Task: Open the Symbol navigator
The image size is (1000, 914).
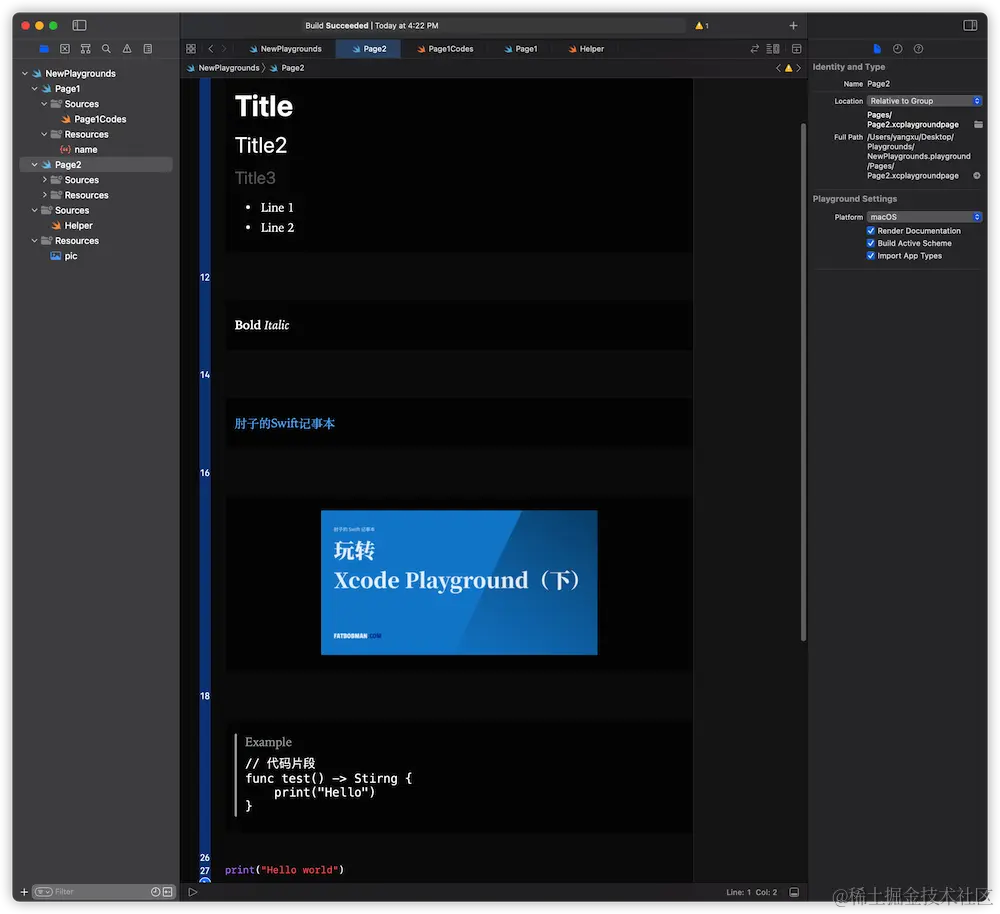Action: (85, 48)
